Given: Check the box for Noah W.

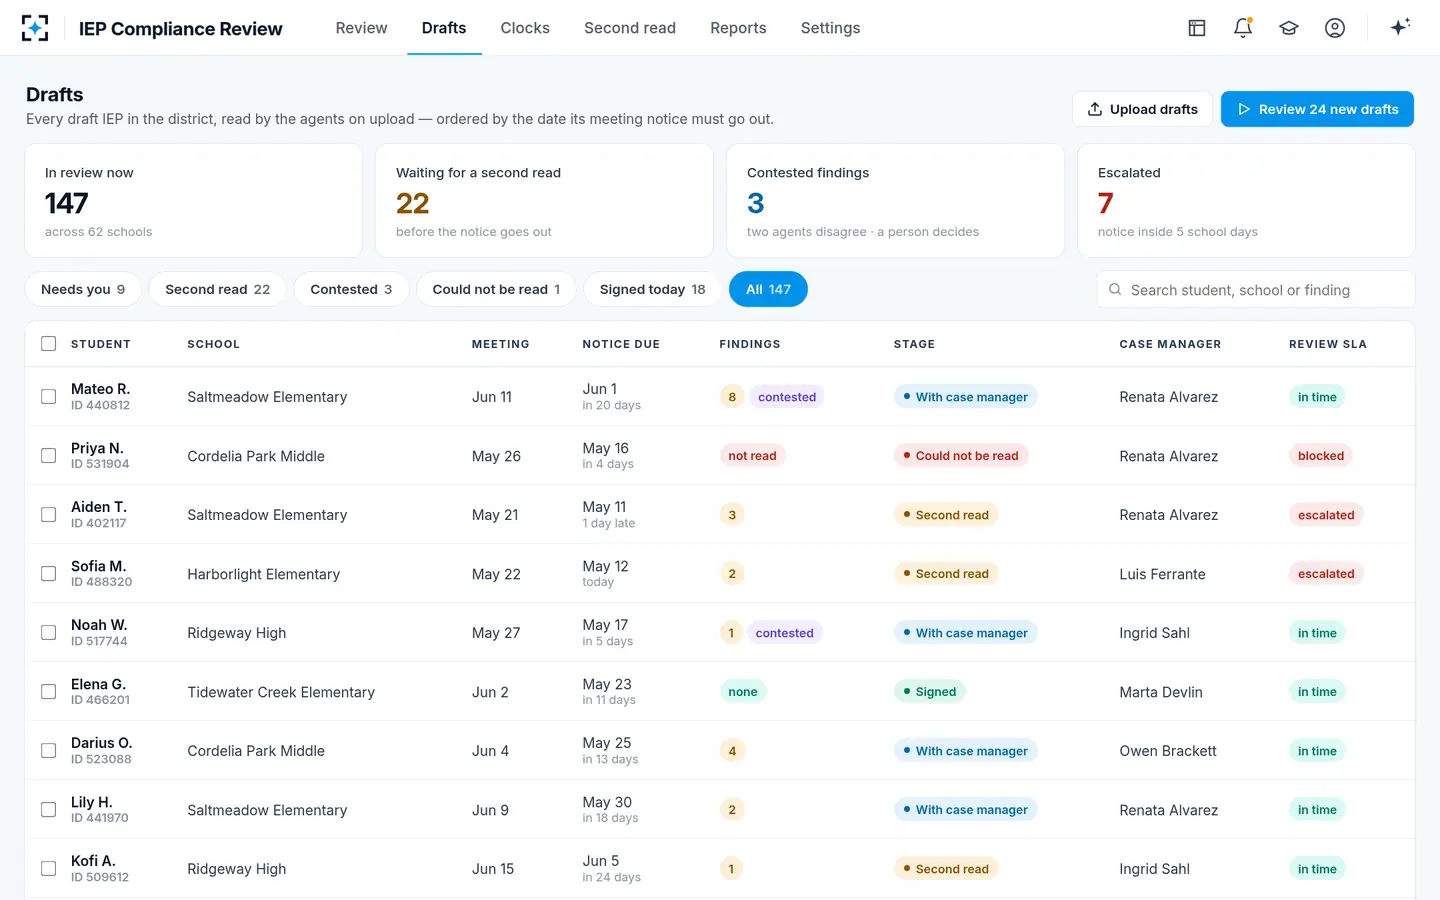Looking at the screenshot, I should (x=48, y=633).
